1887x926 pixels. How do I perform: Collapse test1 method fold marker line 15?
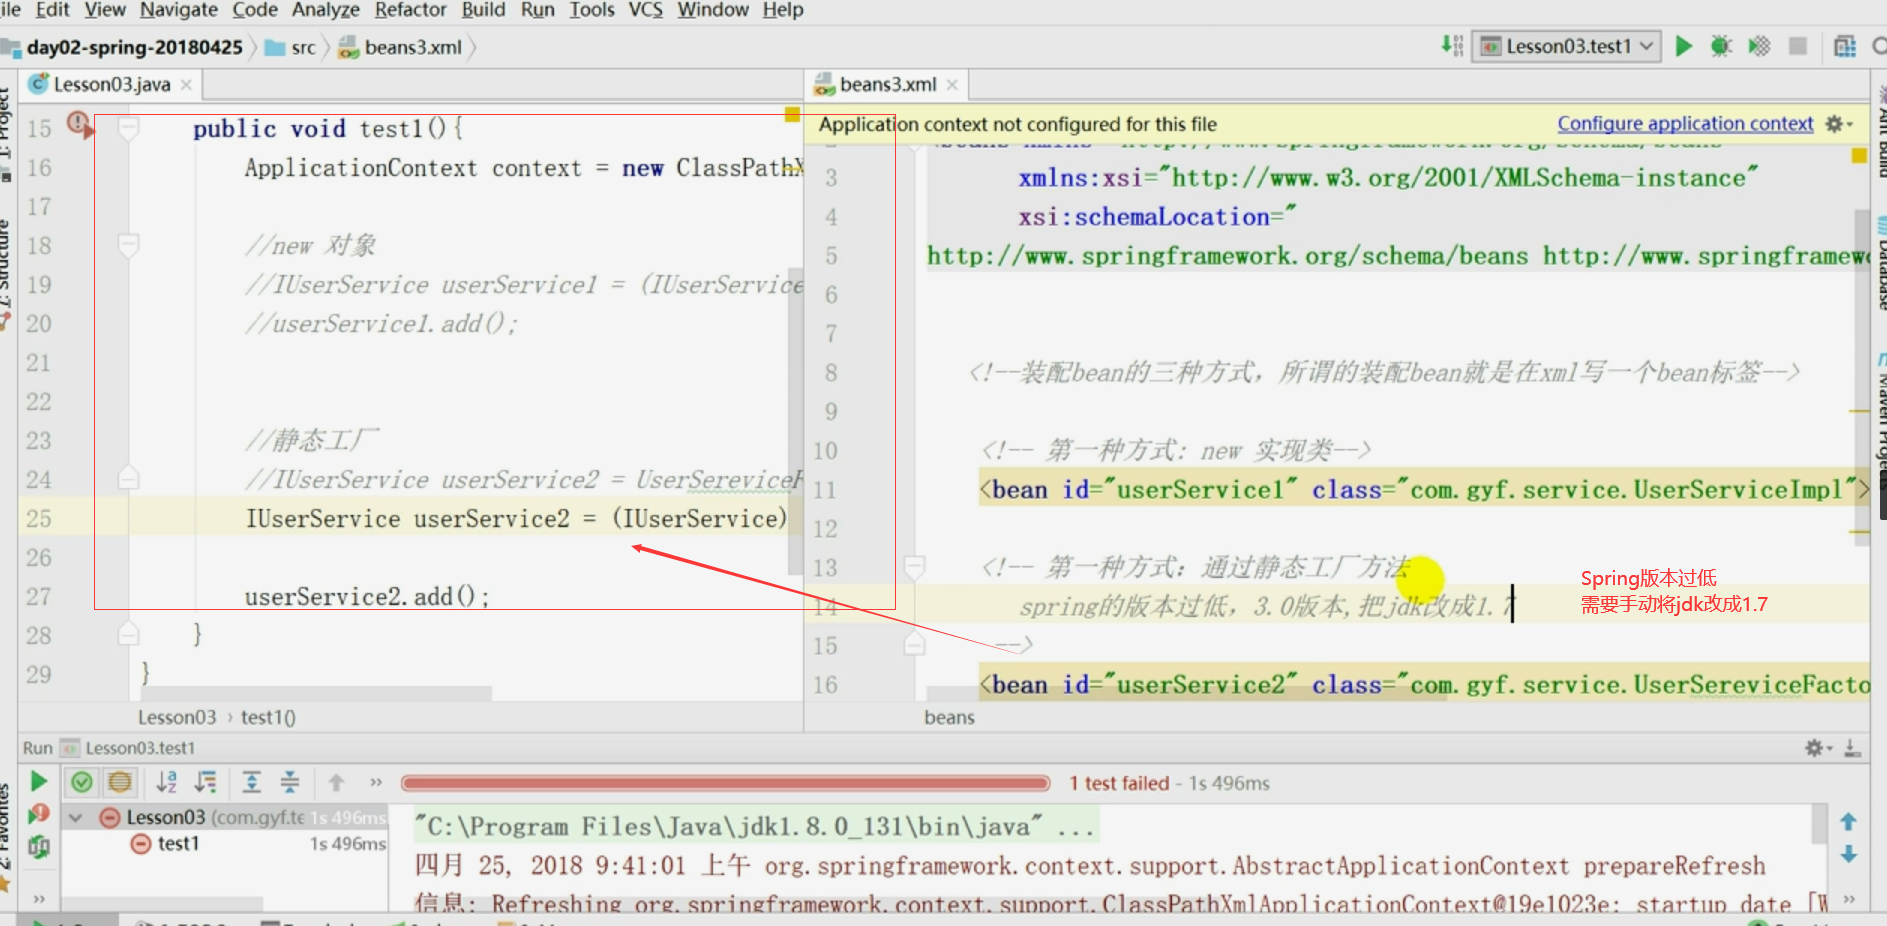click(x=128, y=128)
